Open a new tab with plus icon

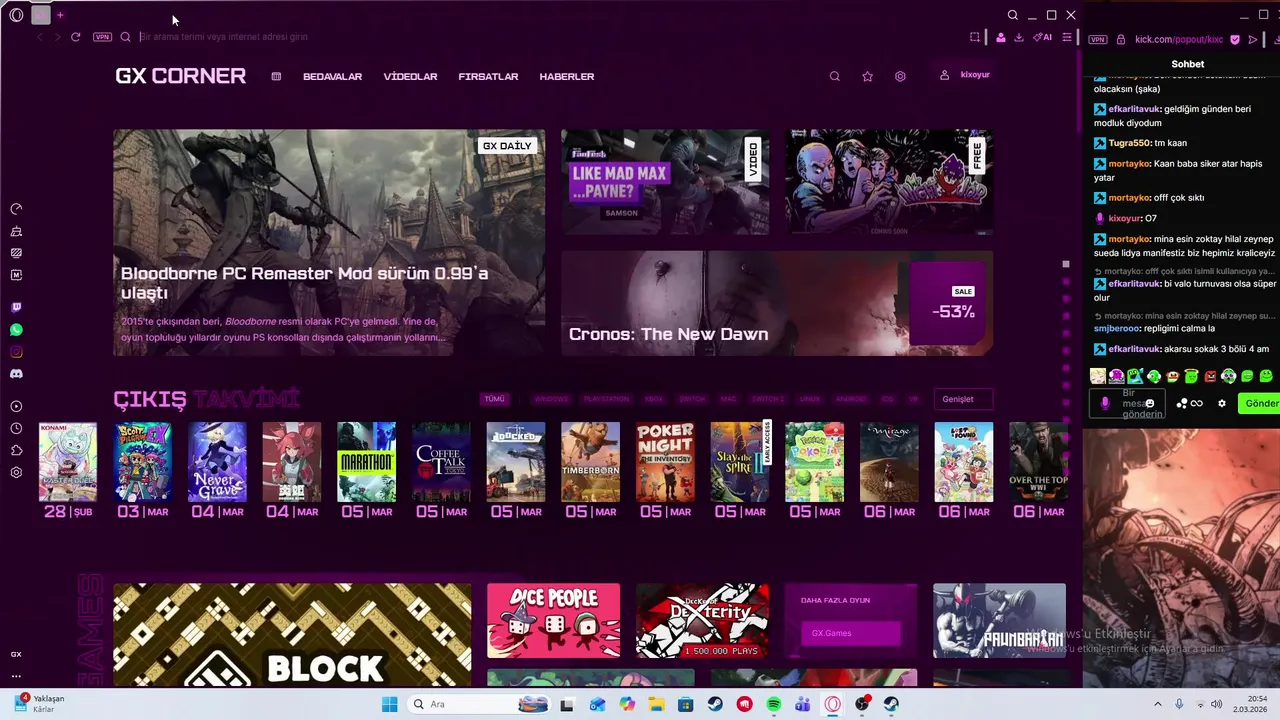[60, 15]
